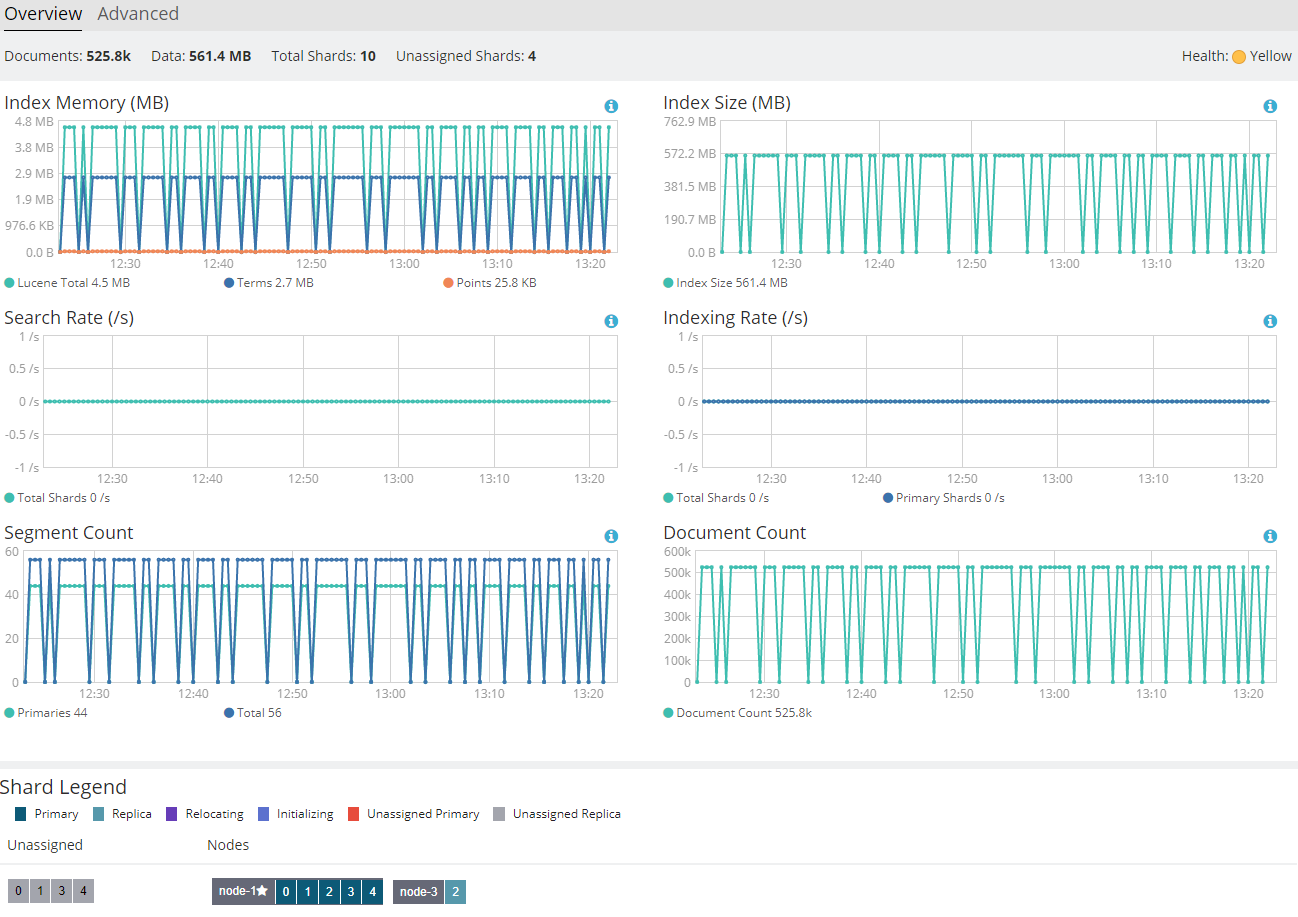Viewport: 1298px width, 917px height.
Task: Open the node-1 link
Action: 237,891
